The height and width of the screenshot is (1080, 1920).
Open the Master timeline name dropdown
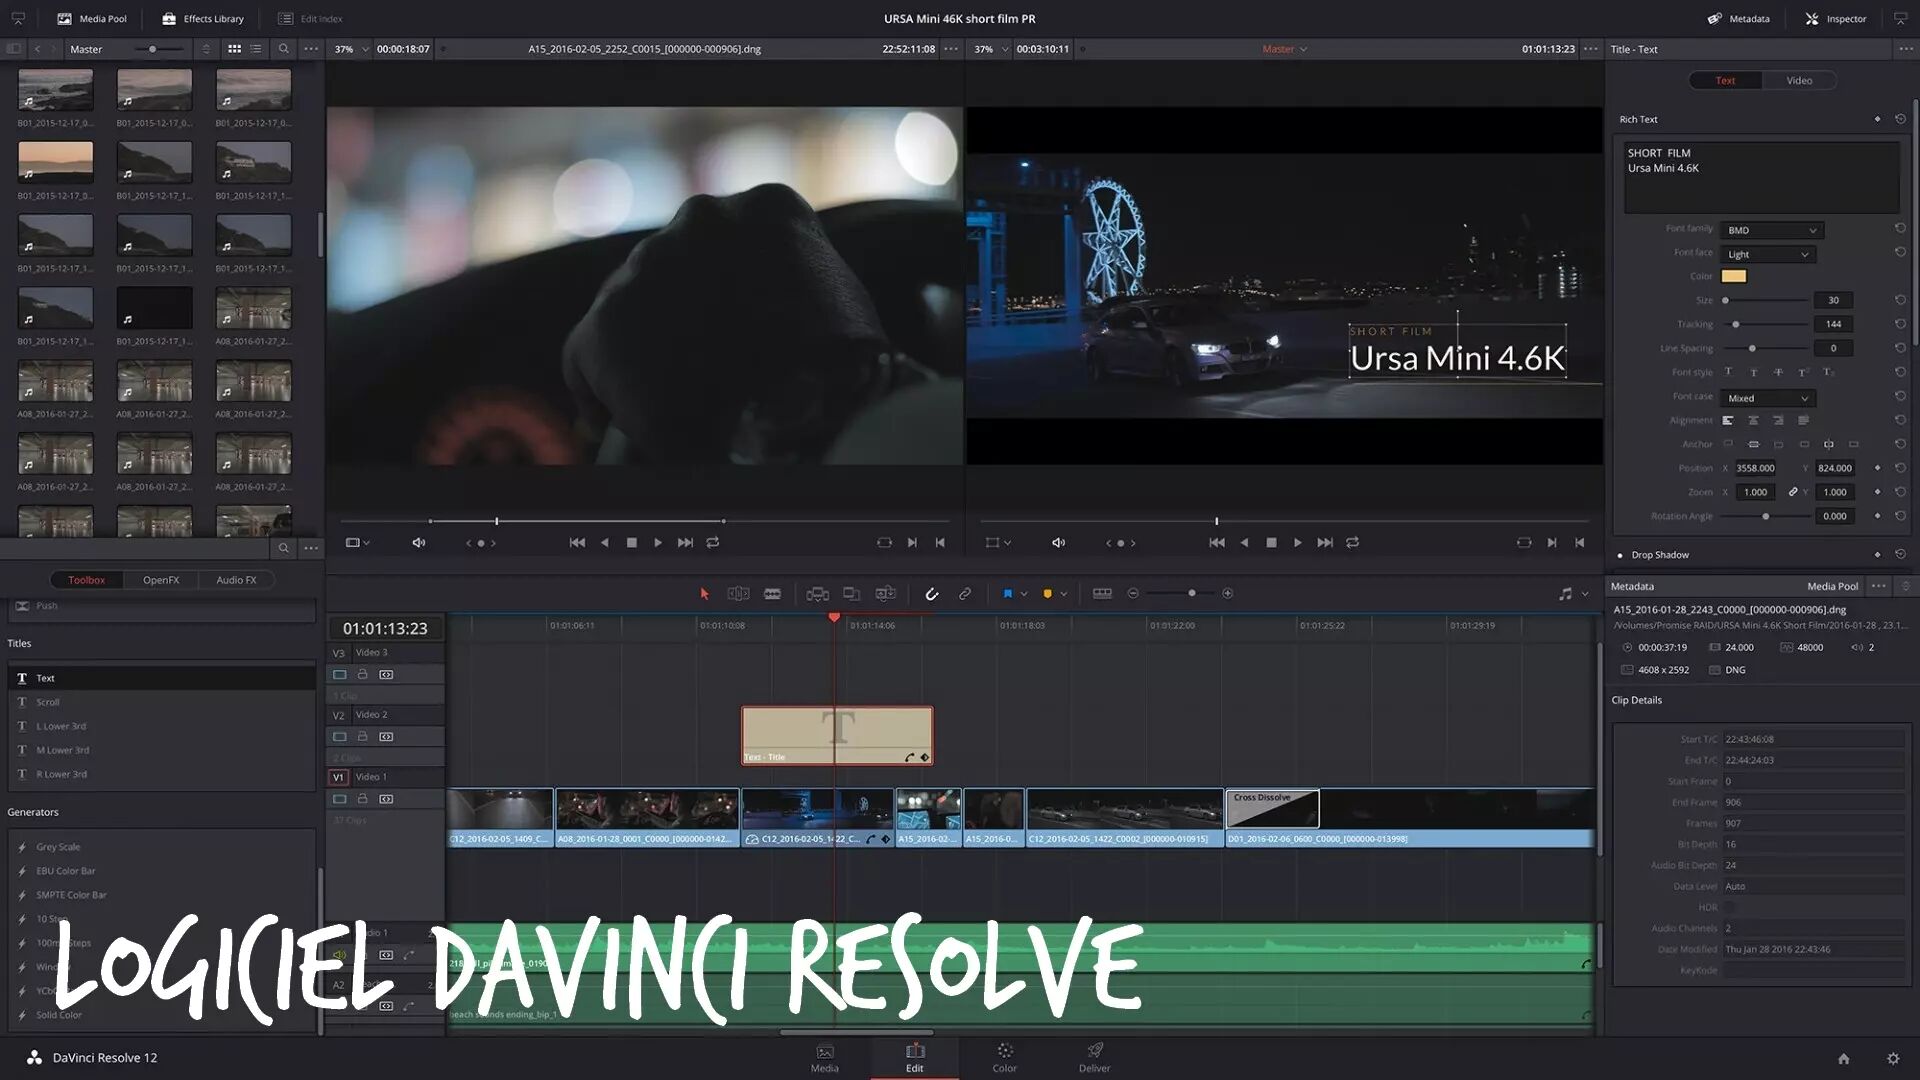1284,49
